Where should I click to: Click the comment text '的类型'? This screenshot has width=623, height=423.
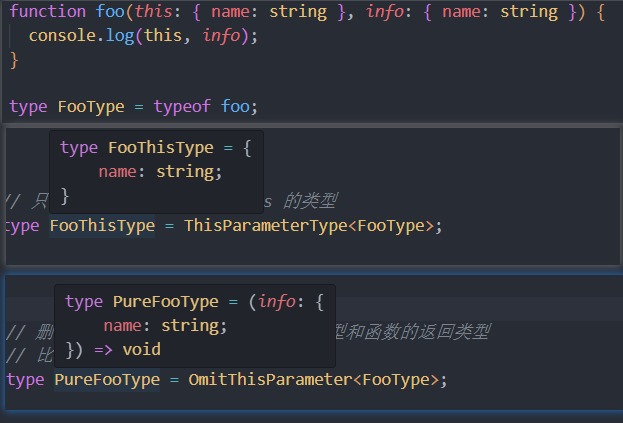[x=310, y=201]
